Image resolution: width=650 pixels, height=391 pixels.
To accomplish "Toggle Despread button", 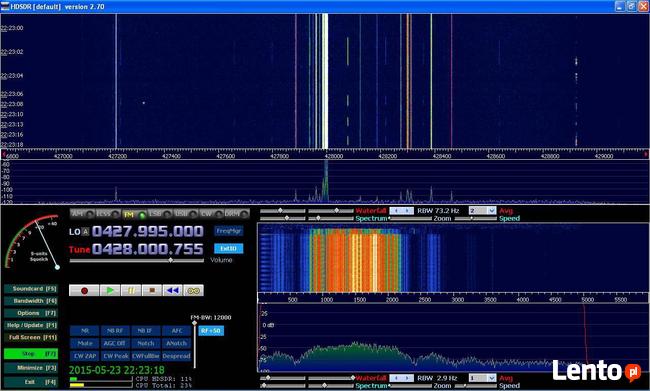I will (177, 356).
